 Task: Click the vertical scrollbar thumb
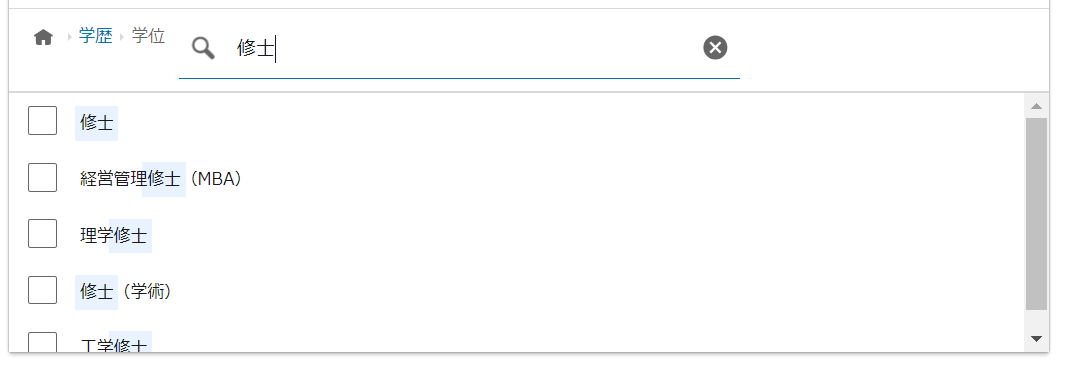point(1036,214)
